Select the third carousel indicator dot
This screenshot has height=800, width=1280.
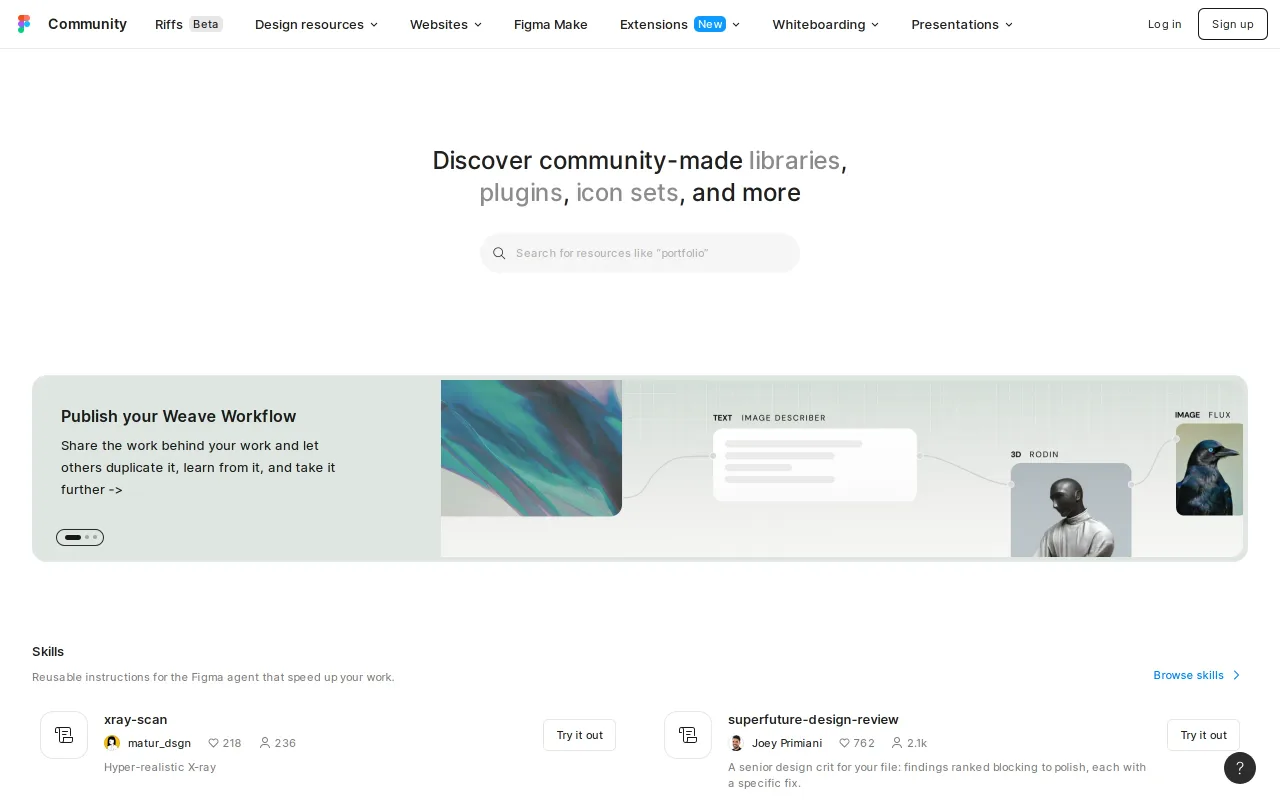pyautogui.click(x=95, y=537)
